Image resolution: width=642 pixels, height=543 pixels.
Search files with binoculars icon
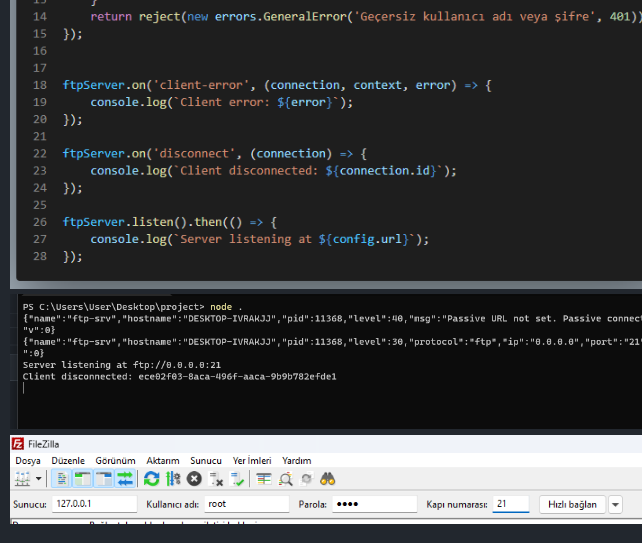pos(328,479)
